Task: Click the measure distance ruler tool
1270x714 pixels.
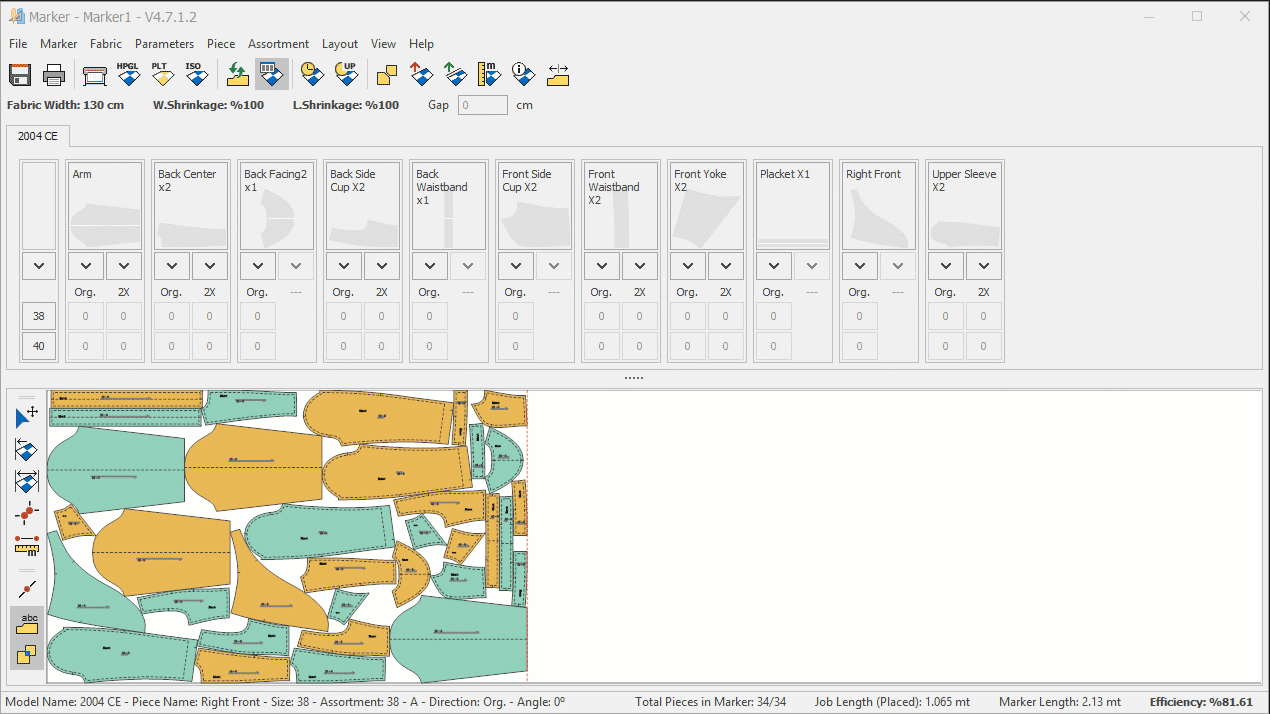Action: 27,545
